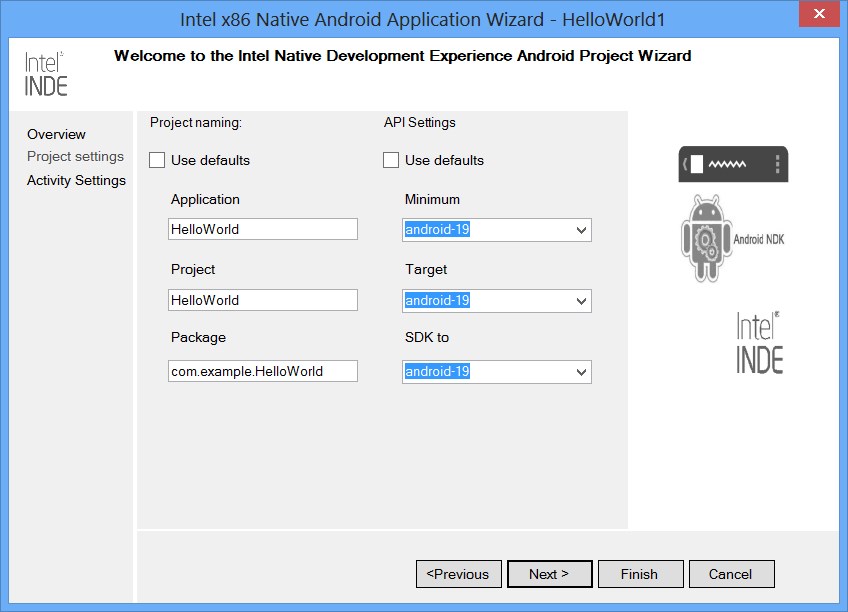Go to the Overview wizard page
The image size is (848, 612).
[x=56, y=134]
